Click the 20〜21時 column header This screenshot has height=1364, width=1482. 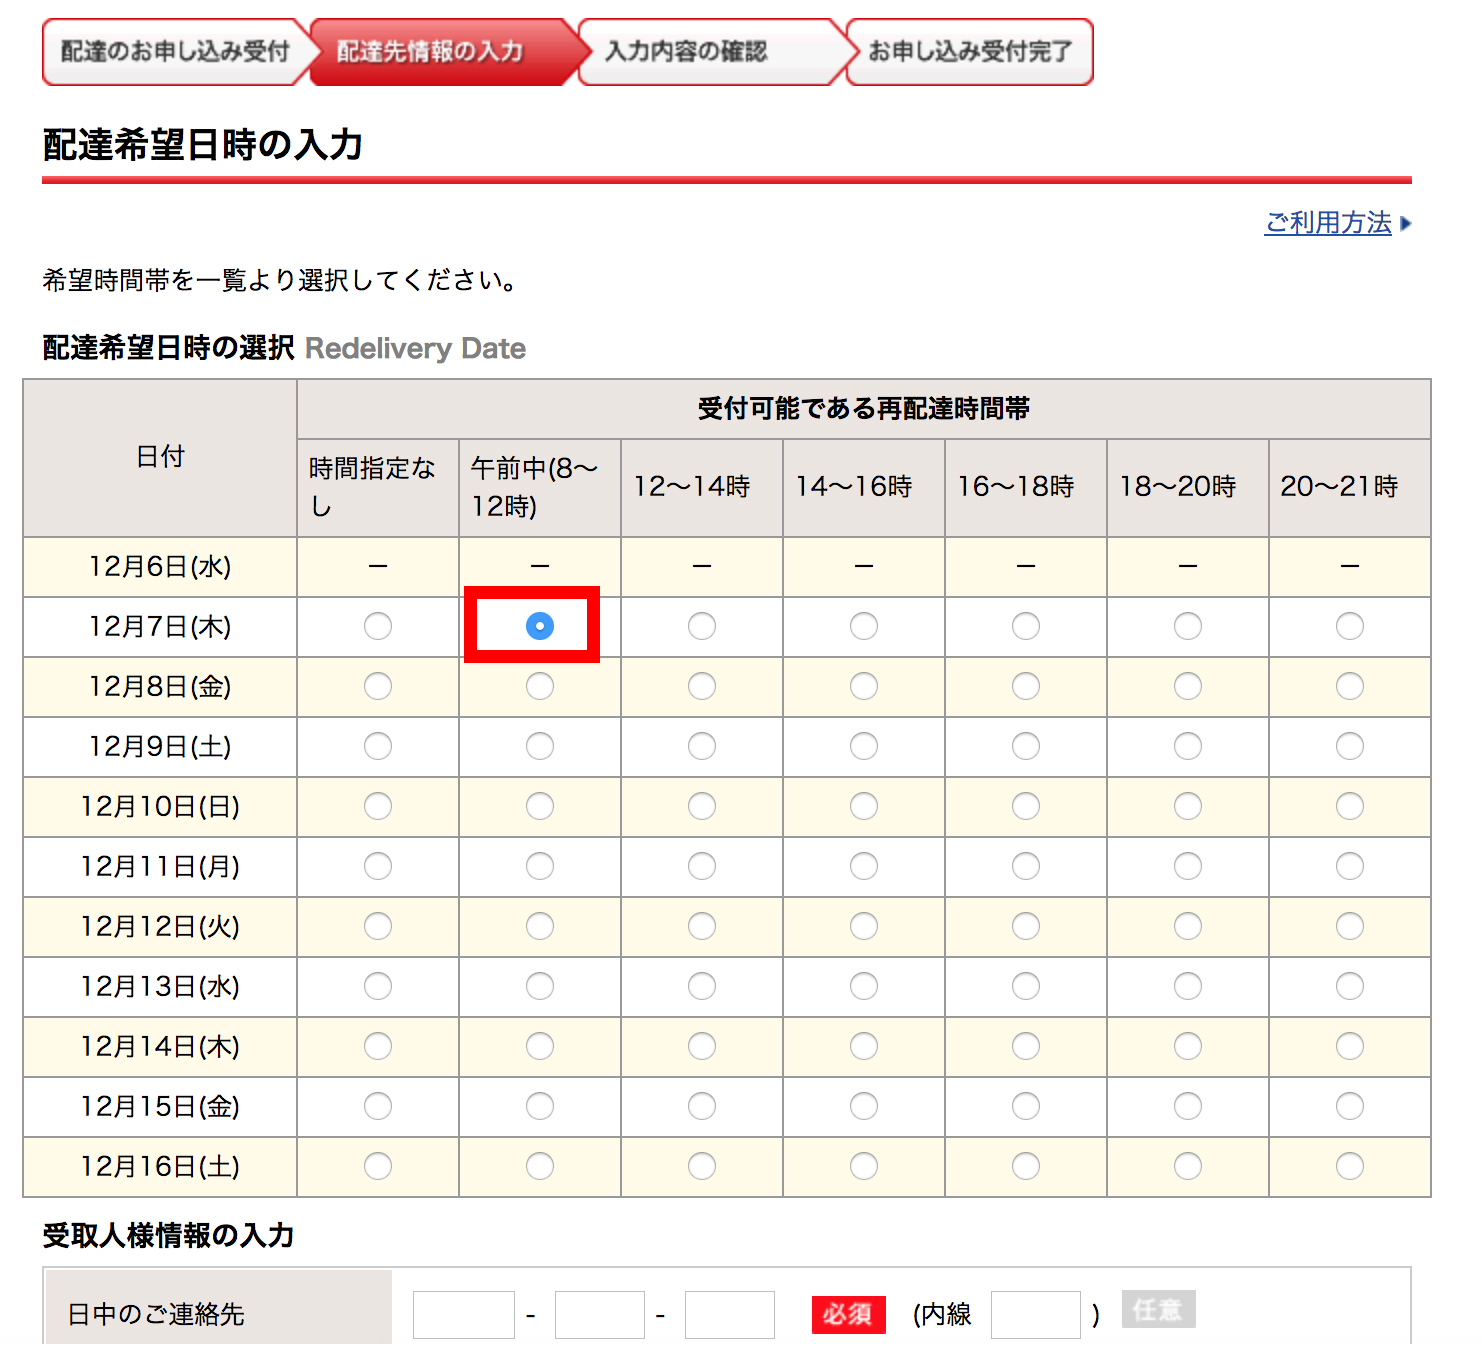[x=1350, y=487]
